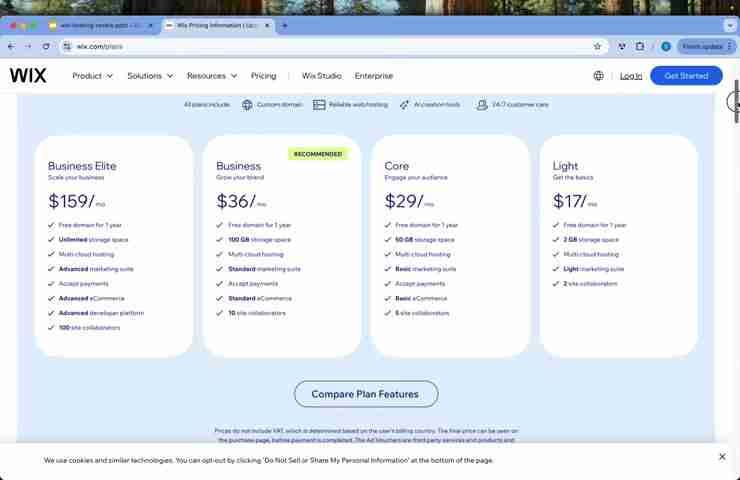
Task: Click 50 GB storage space in Core
Action: tap(425, 240)
